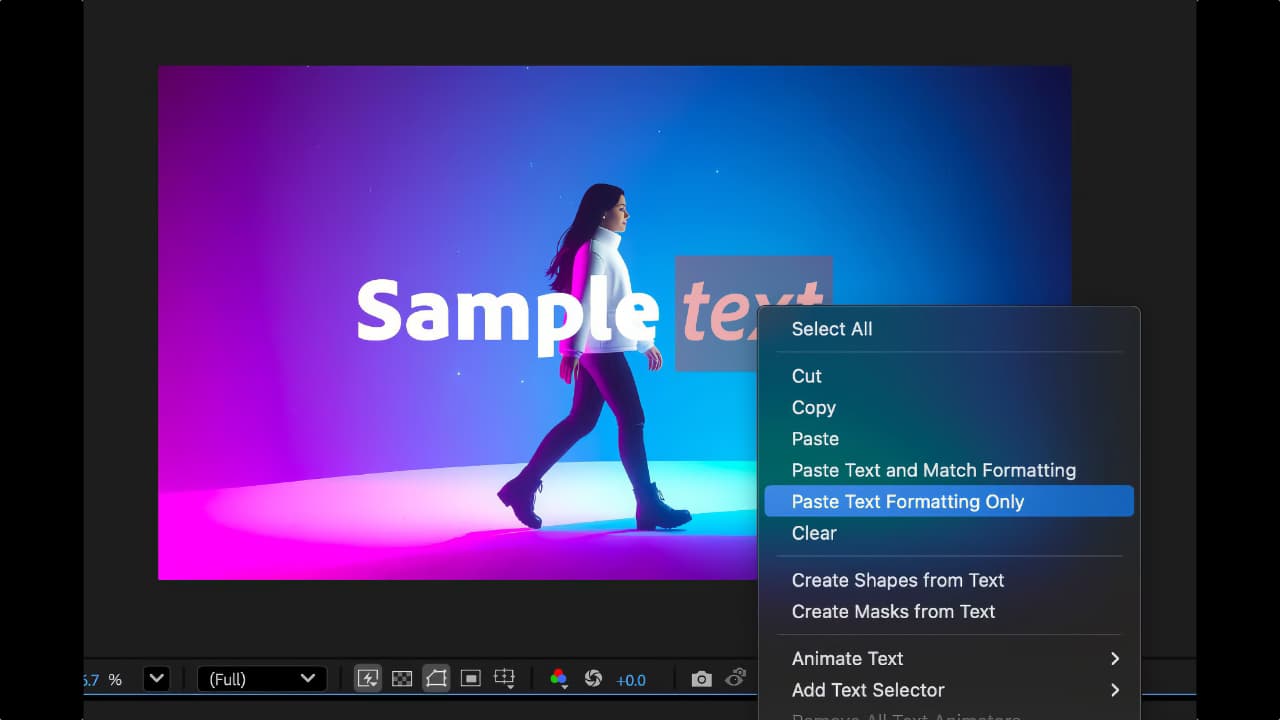This screenshot has height=720, width=1280.
Task: Select Create Masks from Text
Action: click(893, 611)
